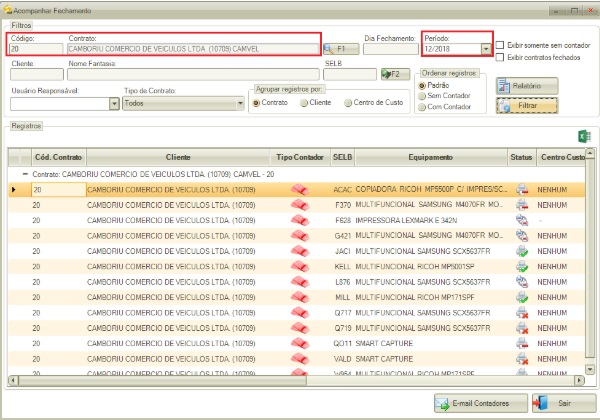Screen dimensions: 600x420
Task: Click the Dia Fechamento field
Action: (391, 49)
